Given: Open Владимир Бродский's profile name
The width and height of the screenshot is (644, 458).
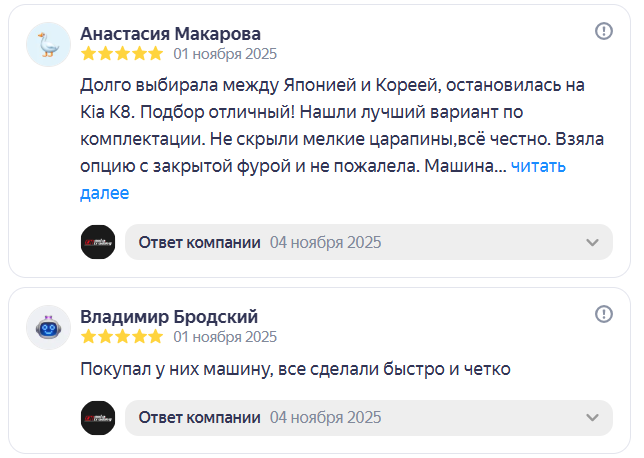Looking at the screenshot, I should click(x=169, y=317).
